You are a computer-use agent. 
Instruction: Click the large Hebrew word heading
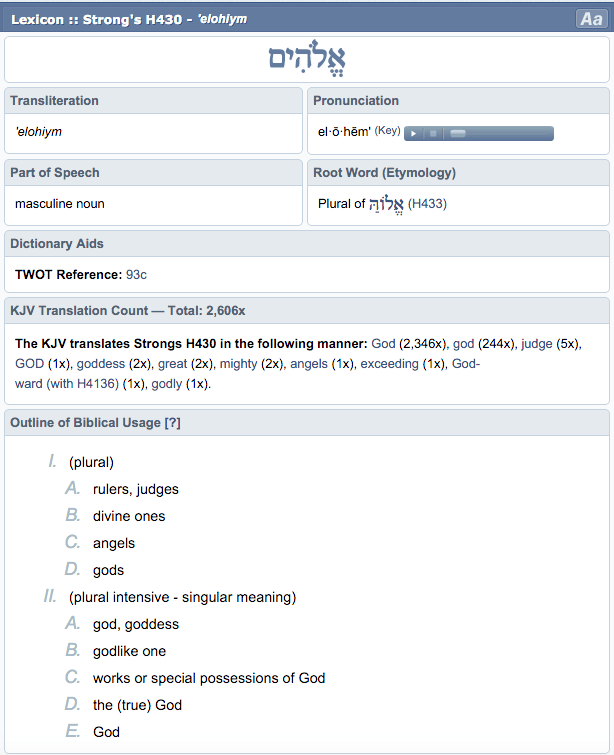pyautogui.click(x=307, y=59)
